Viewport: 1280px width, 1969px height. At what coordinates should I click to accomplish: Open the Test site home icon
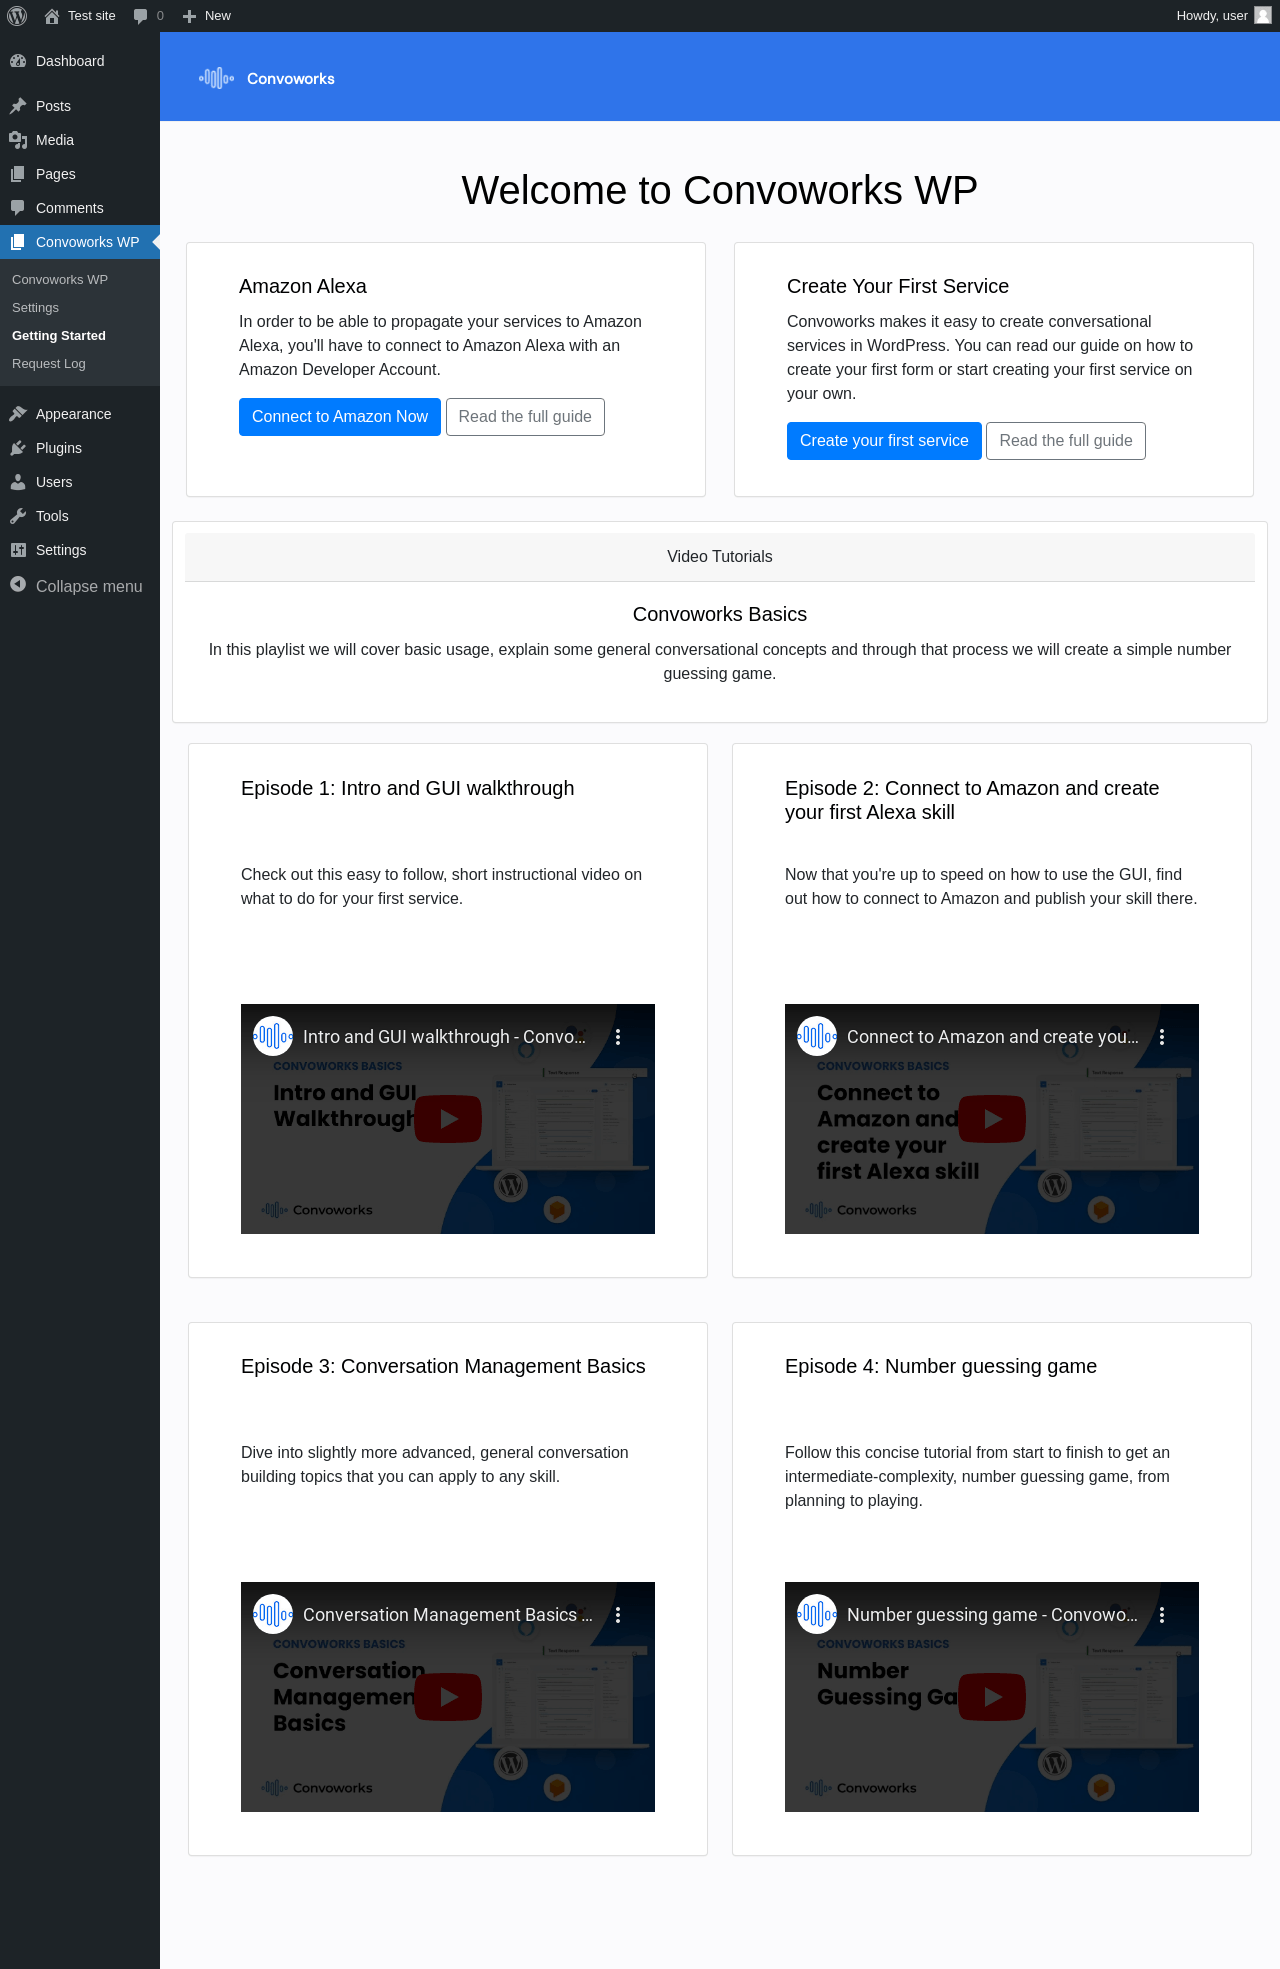(52, 16)
